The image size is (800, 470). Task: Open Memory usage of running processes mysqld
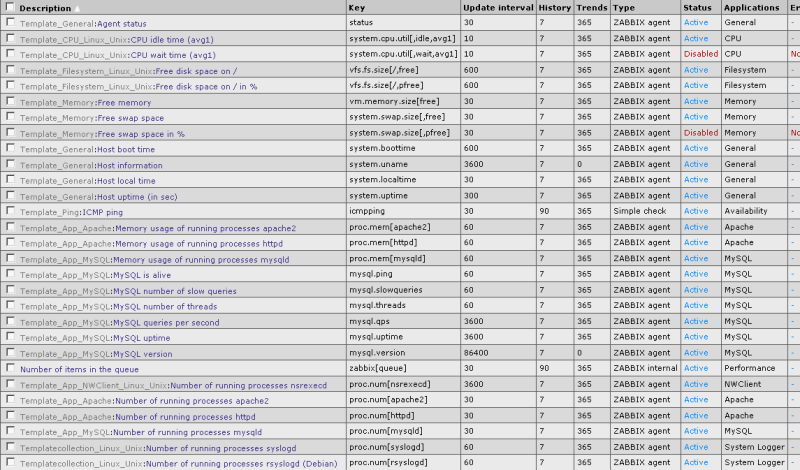click(x=201, y=259)
